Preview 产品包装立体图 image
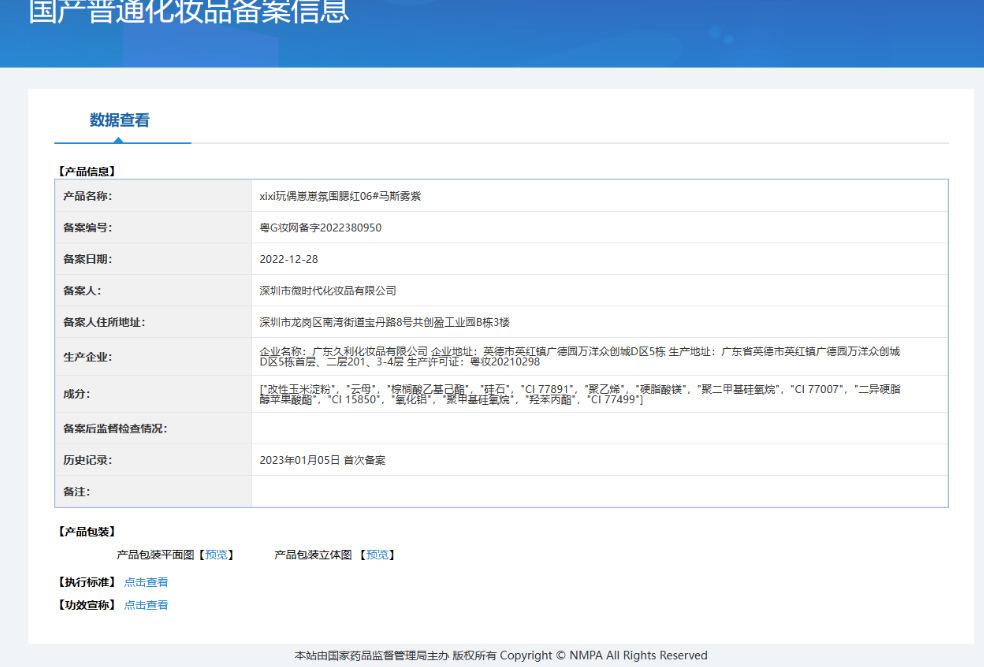This screenshot has height=667, width=984. click(377, 555)
